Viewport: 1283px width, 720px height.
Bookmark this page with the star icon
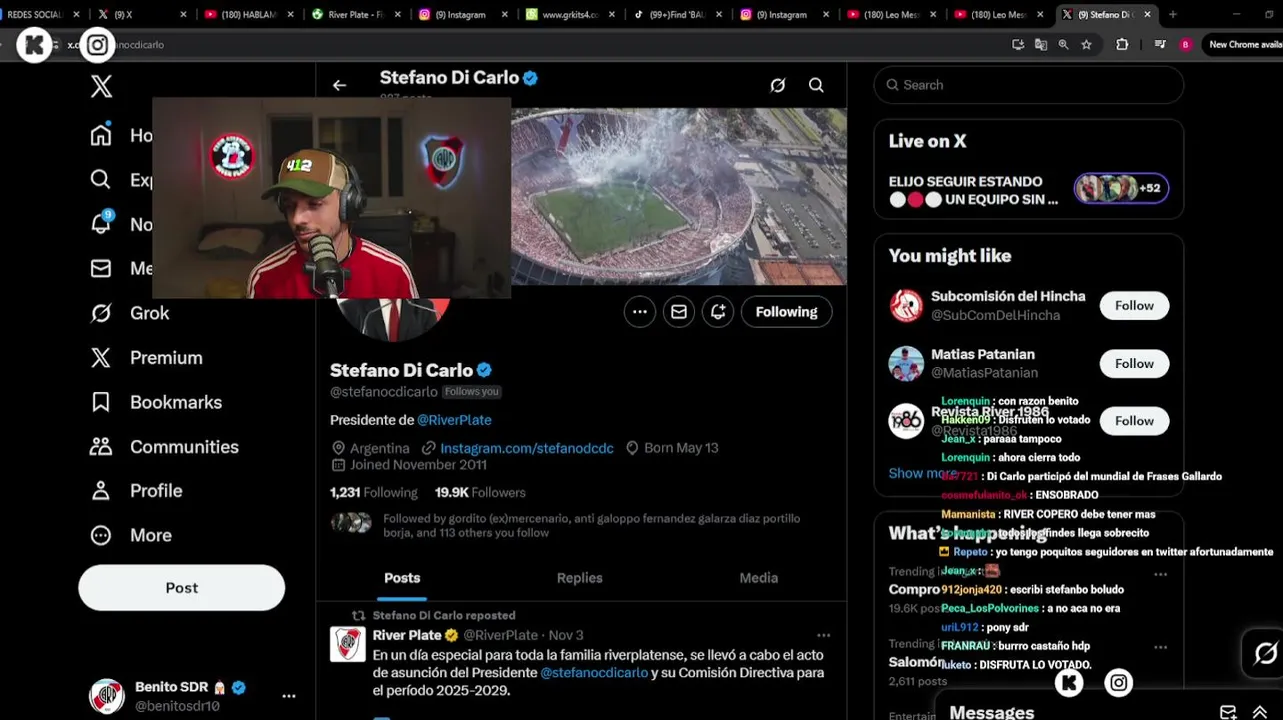[1086, 45]
